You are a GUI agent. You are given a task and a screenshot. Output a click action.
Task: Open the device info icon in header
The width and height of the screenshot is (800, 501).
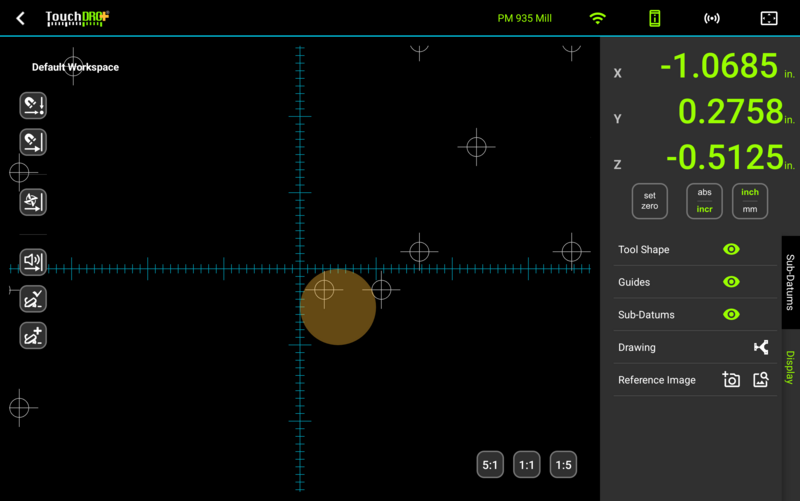click(655, 18)
